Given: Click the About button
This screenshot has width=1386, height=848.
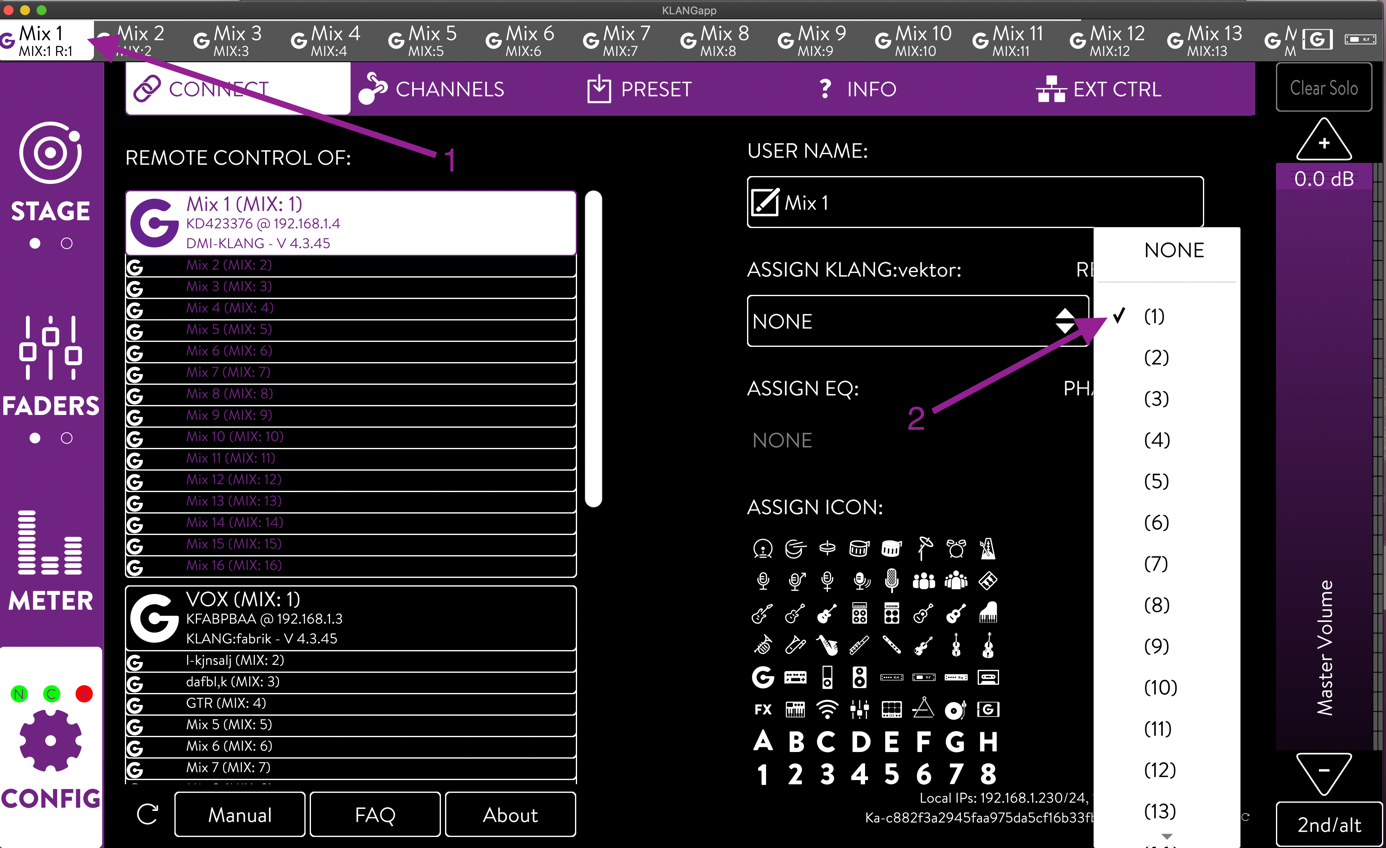Looking at the screenshot, I should (x=510, y=815).
